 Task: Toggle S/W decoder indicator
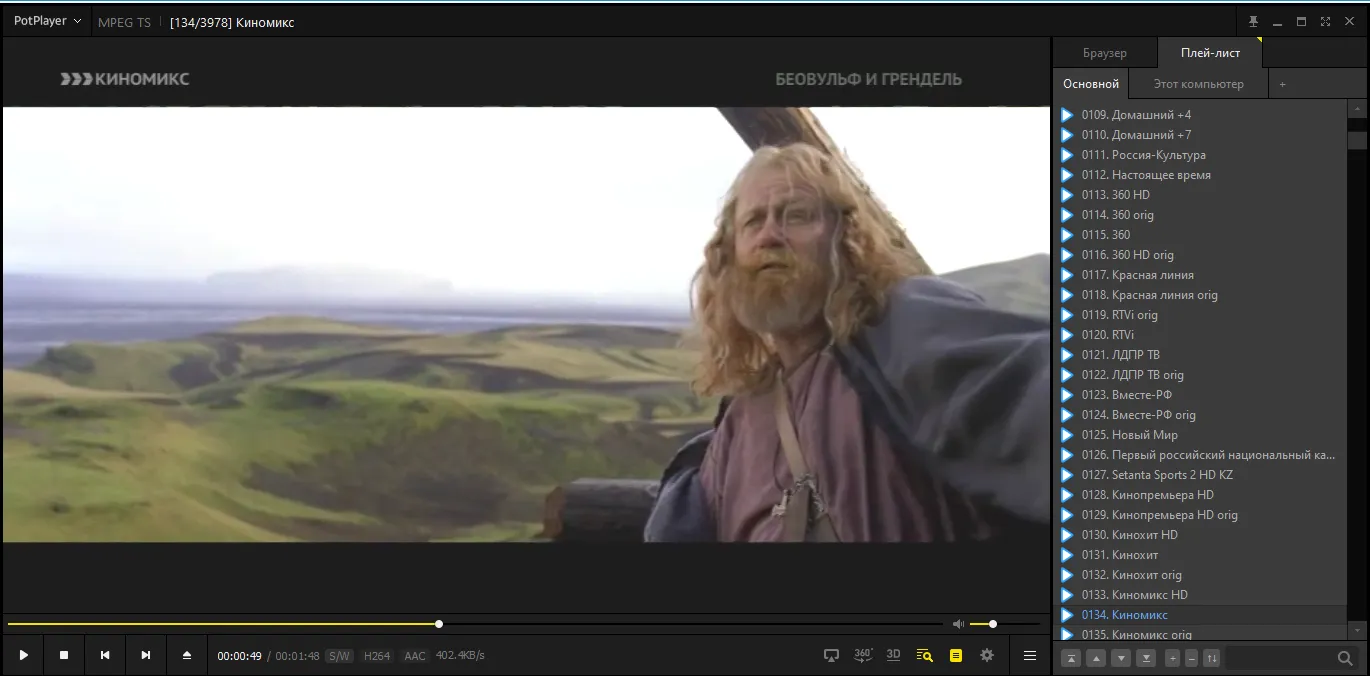(339, 656)
